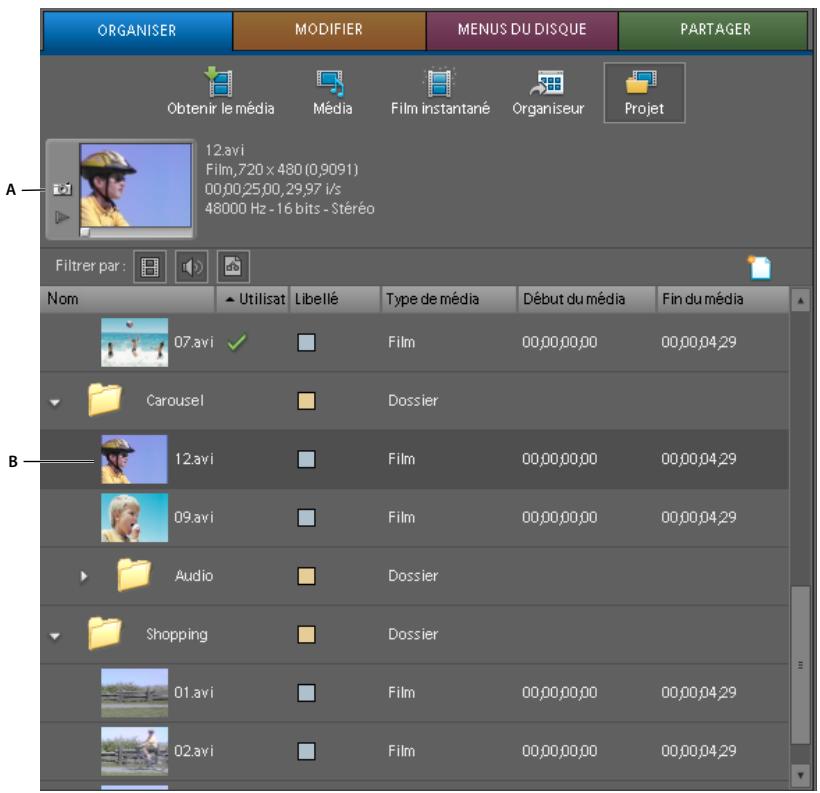Collapse the Shopping folder
The height and width of the screenshot is (793, 820).
[55, 636]
